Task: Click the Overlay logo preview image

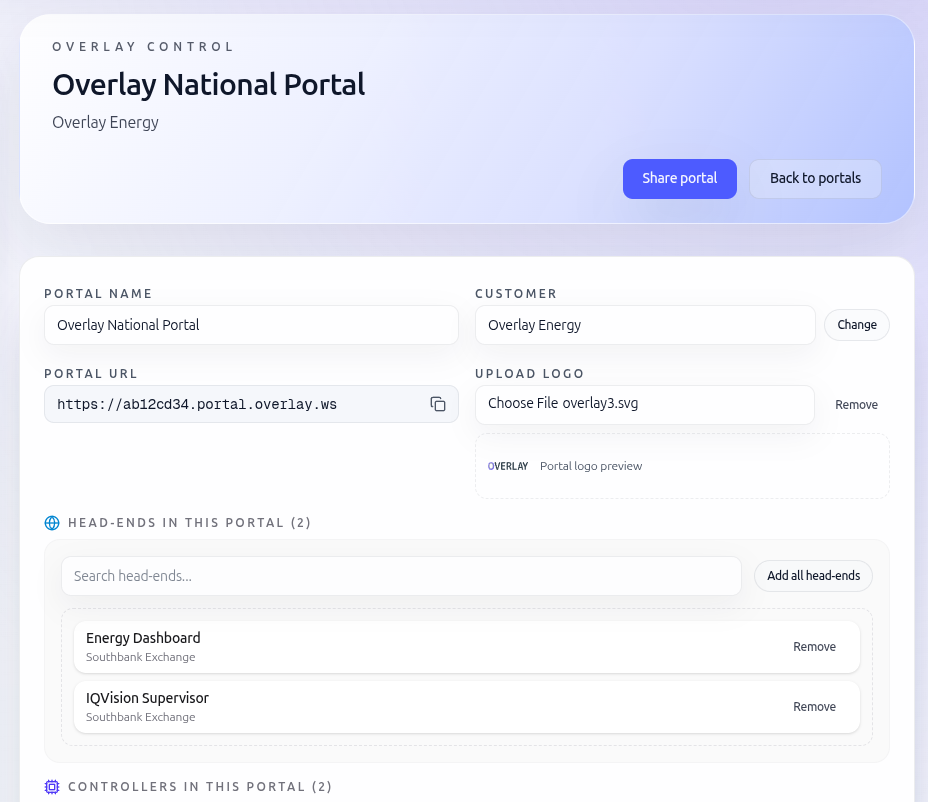Action: click(508, 466)
